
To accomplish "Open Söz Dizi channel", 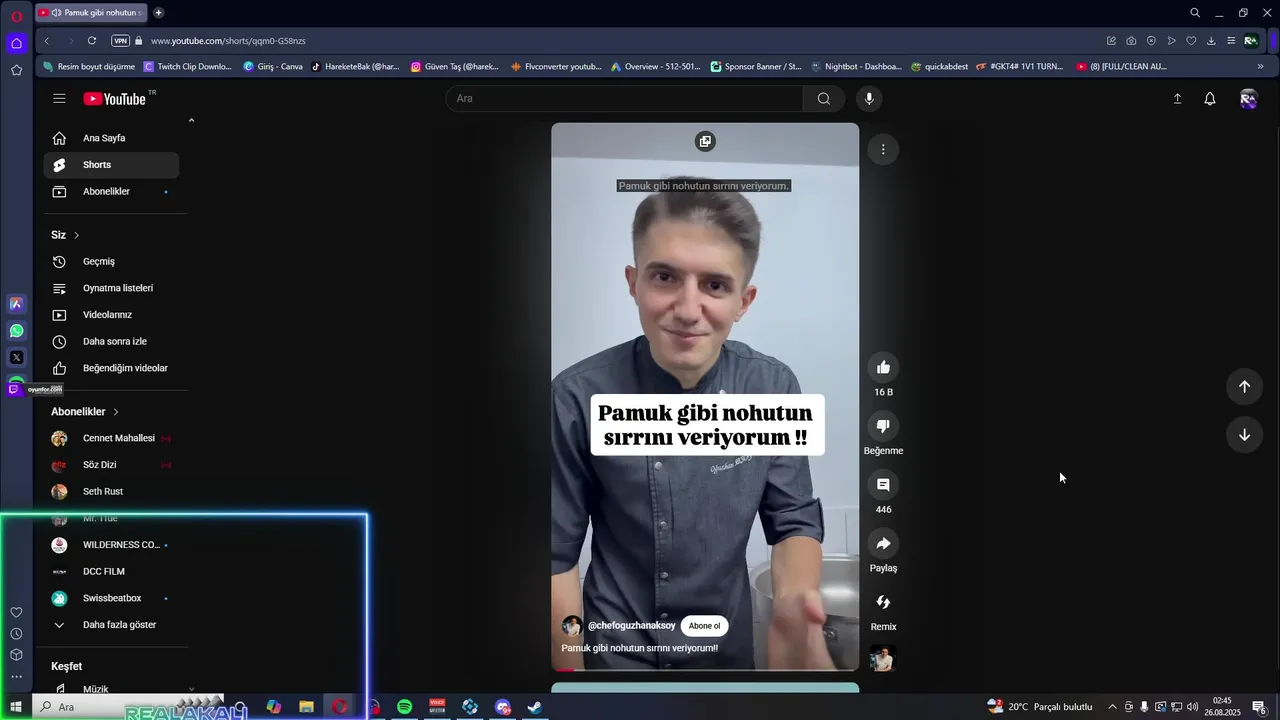I will (x=111, y=465).
